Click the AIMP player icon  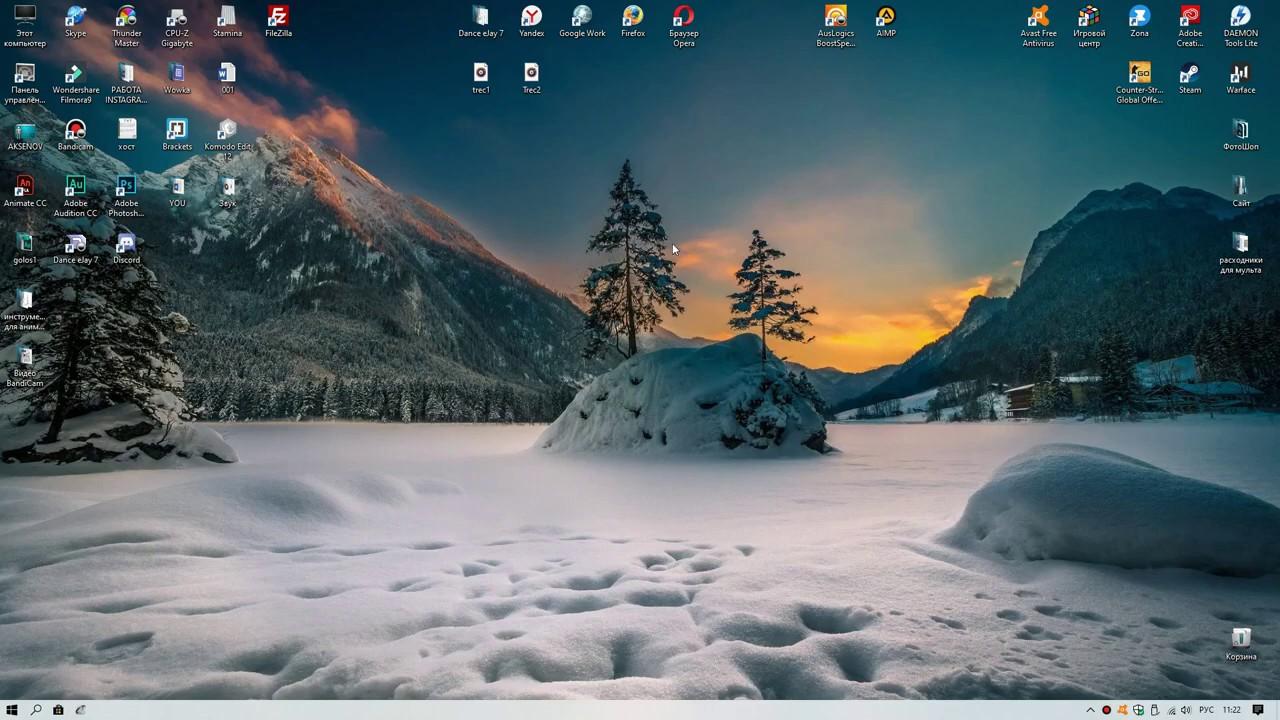pyautogui.click(x=885, y=18)
